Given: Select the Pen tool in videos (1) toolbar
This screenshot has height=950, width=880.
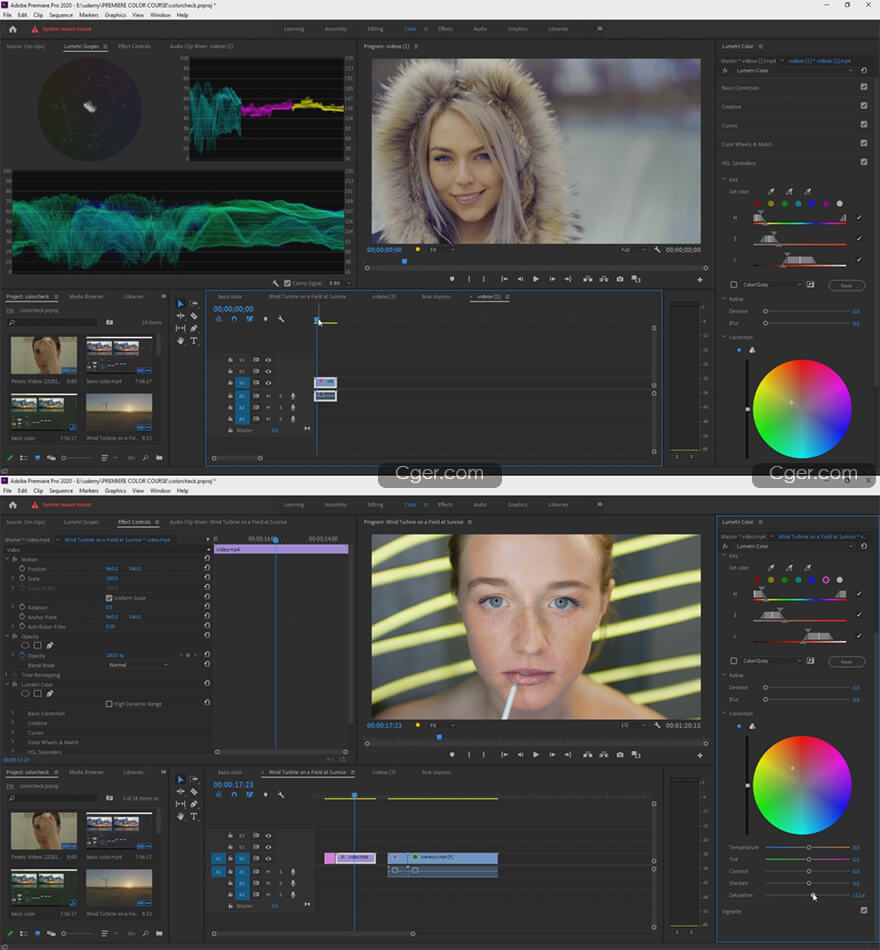Looking at the screenshot, I should pyautogui.click(x=194, y=328).
